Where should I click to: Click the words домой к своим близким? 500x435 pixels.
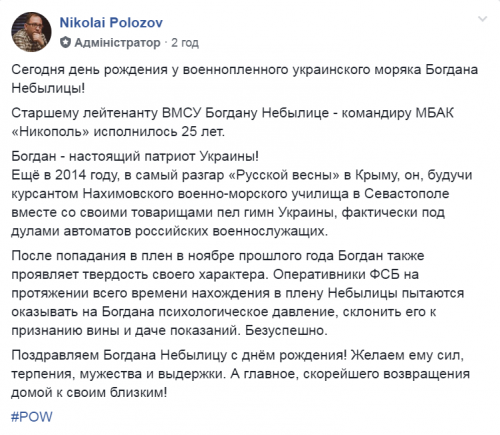(89, 392)
